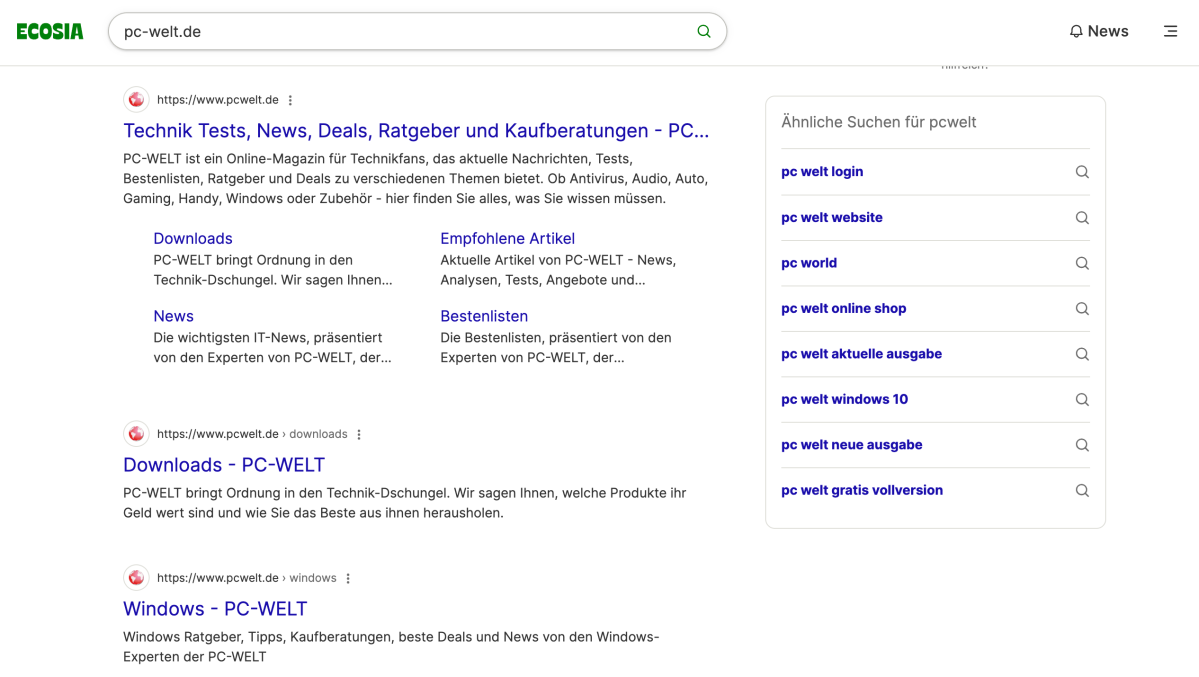The image size is (1199, 677).
Task: Click the search icon next to pc welt website
Action: tap(1082, 218)
